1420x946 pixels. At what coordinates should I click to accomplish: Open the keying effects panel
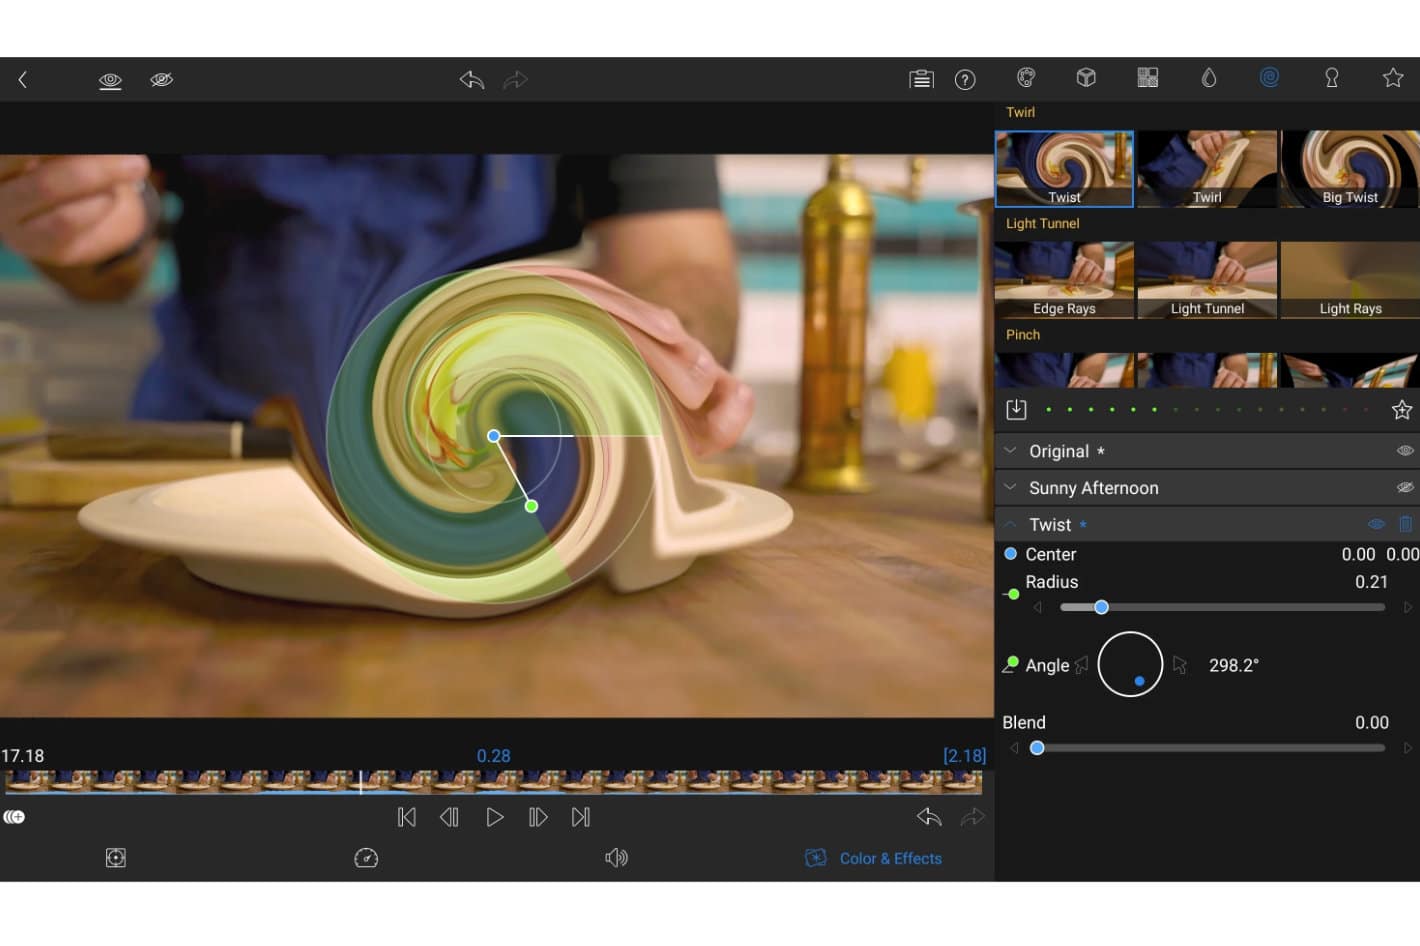pyautogui.click(x=1331, y=77)
